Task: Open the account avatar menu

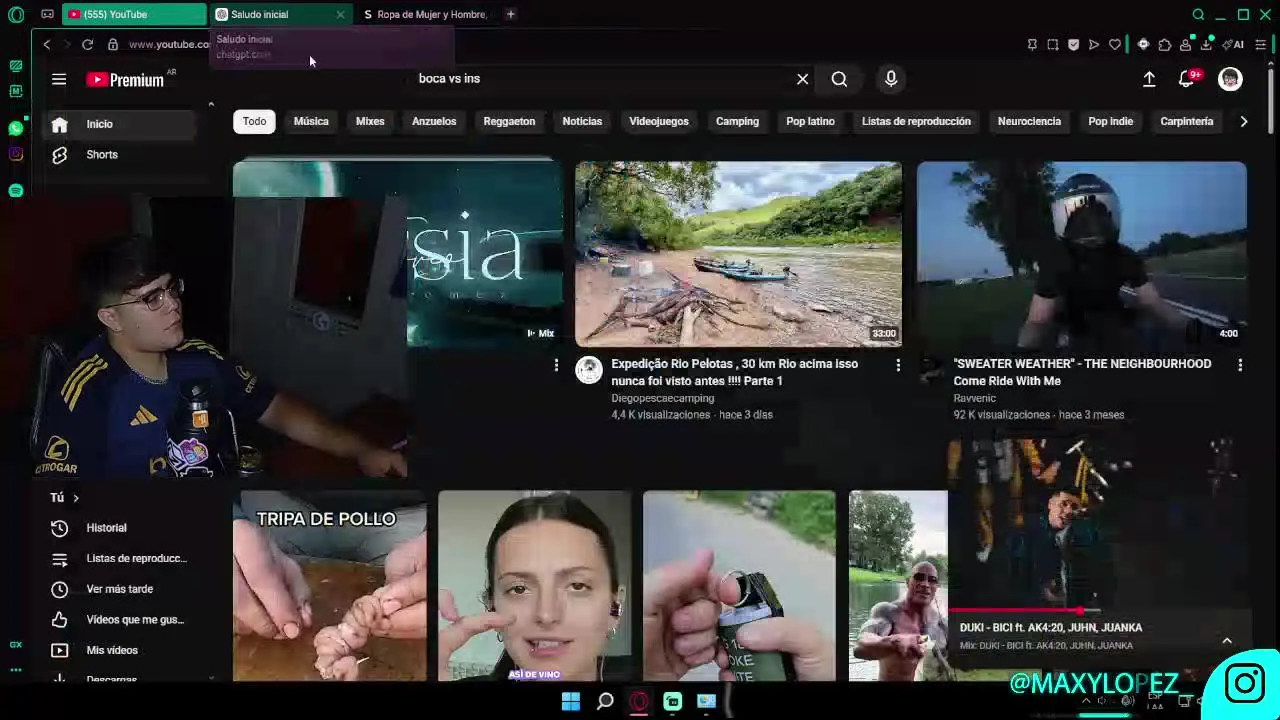Action: click(x=1230, y=79)
